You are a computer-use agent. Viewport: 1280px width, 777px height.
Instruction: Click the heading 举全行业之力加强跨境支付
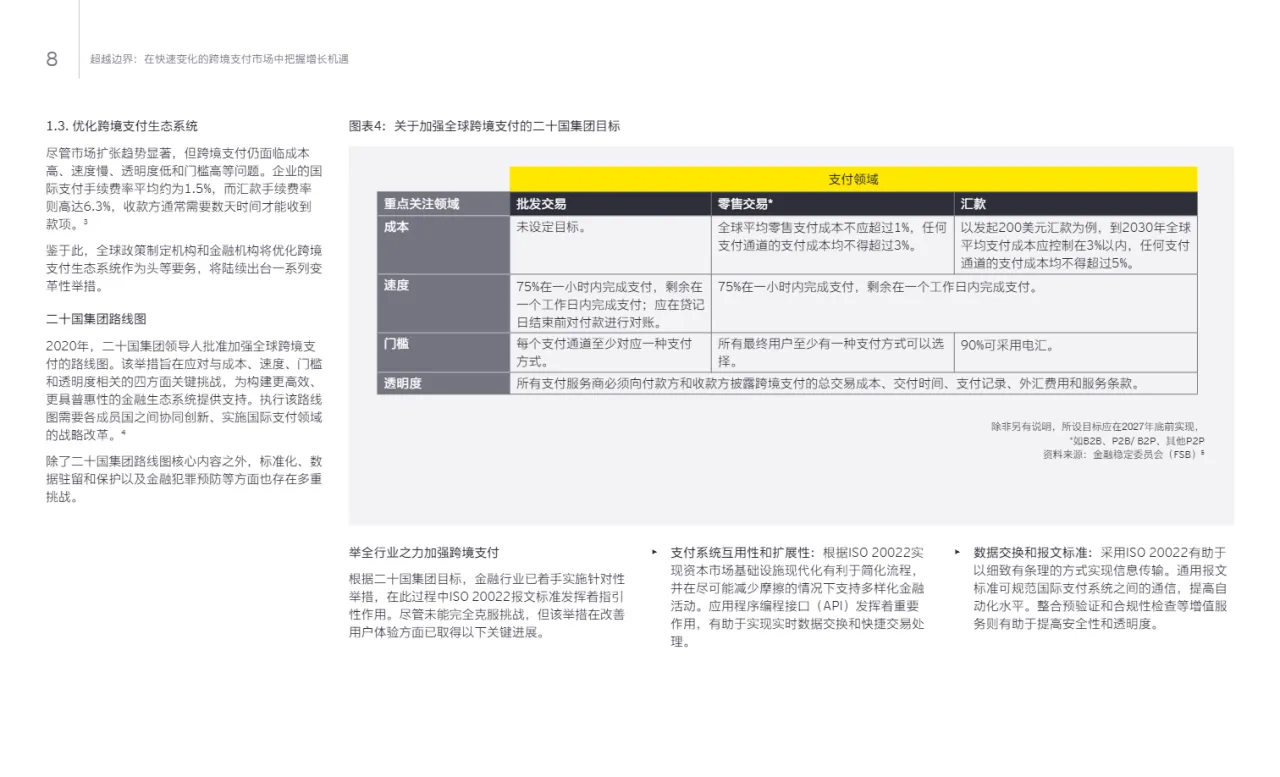tap(424, 552)
